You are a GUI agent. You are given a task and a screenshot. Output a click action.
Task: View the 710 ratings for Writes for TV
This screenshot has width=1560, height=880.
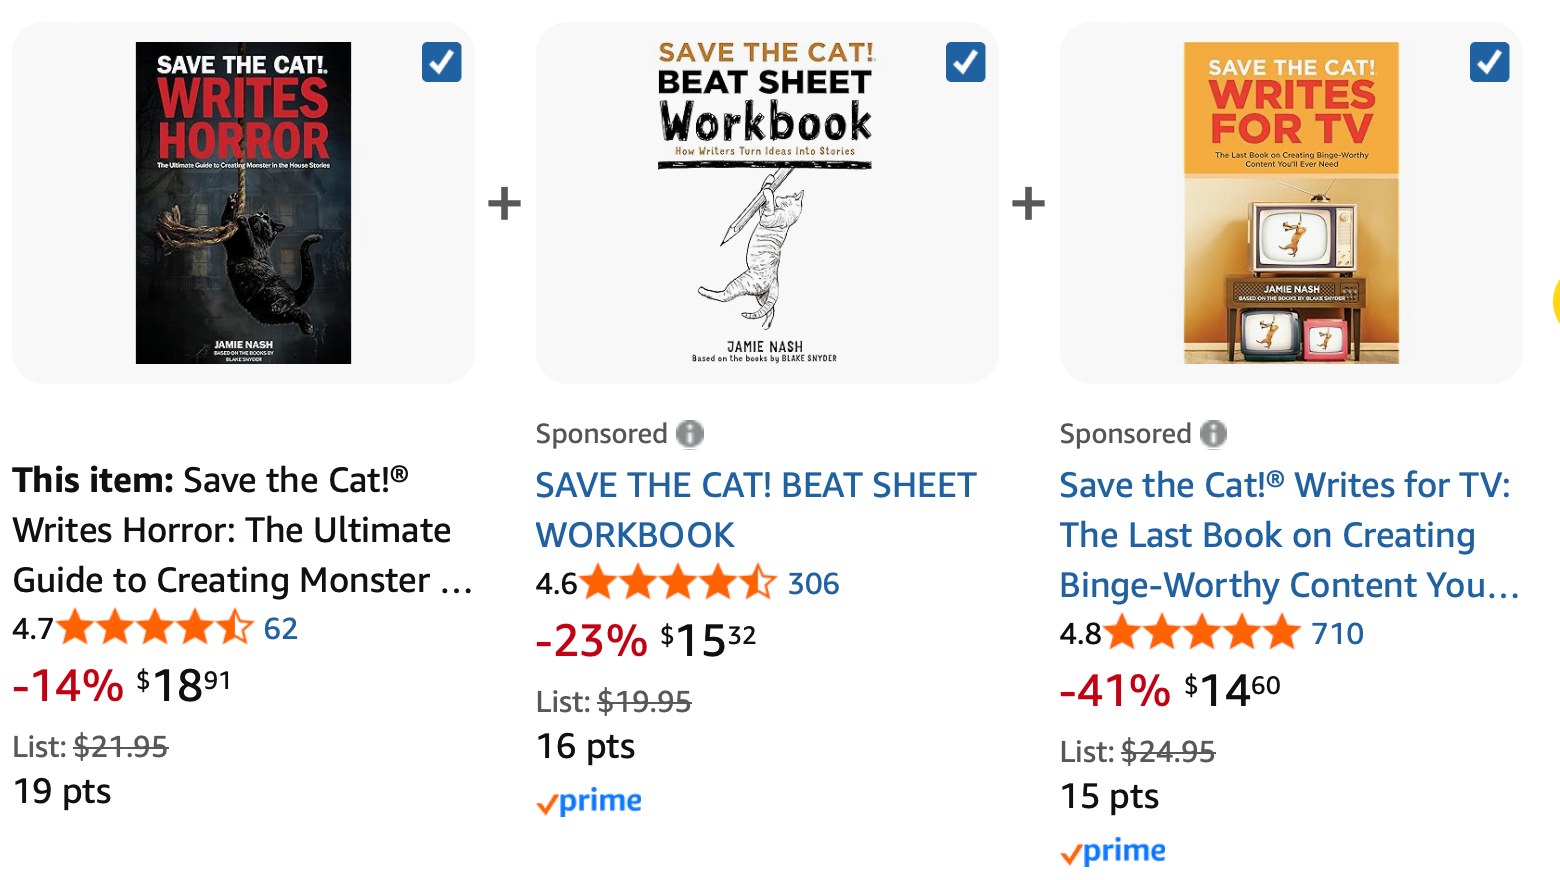click(x=1337, y=634)
